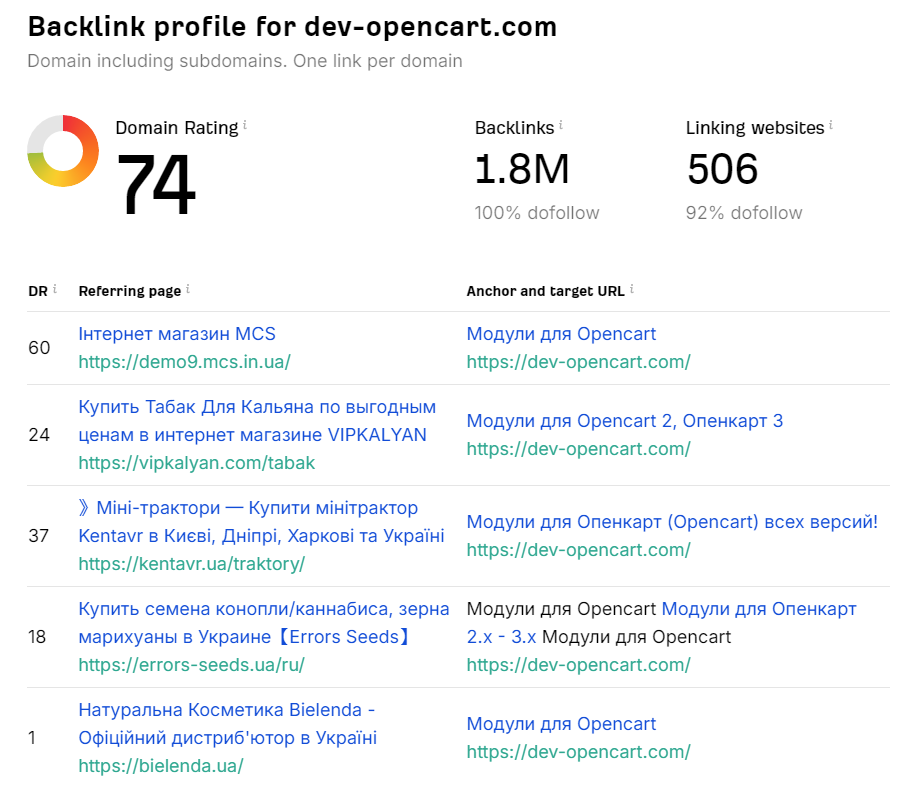Click the Domain including subdomains subtitle
The height and width of the screenshot is (785, 915).
pos(245,61)
